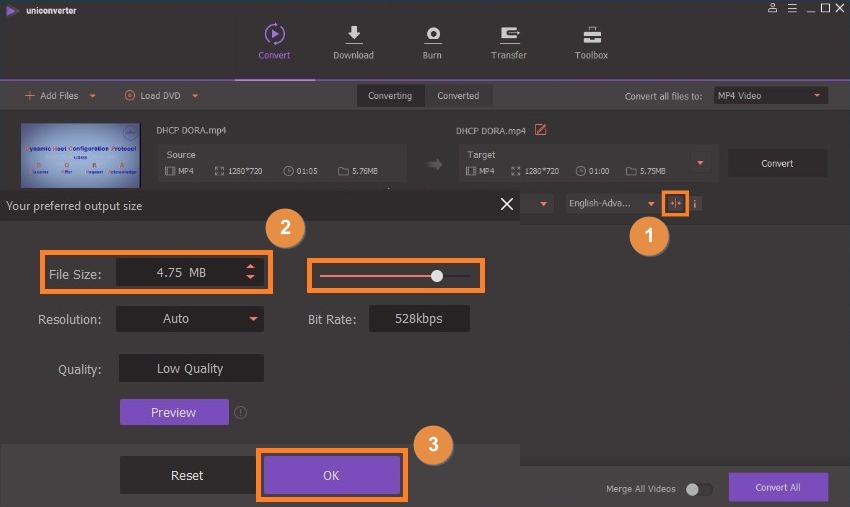Toggle the Merge All Videos switch

click(699, 489)
